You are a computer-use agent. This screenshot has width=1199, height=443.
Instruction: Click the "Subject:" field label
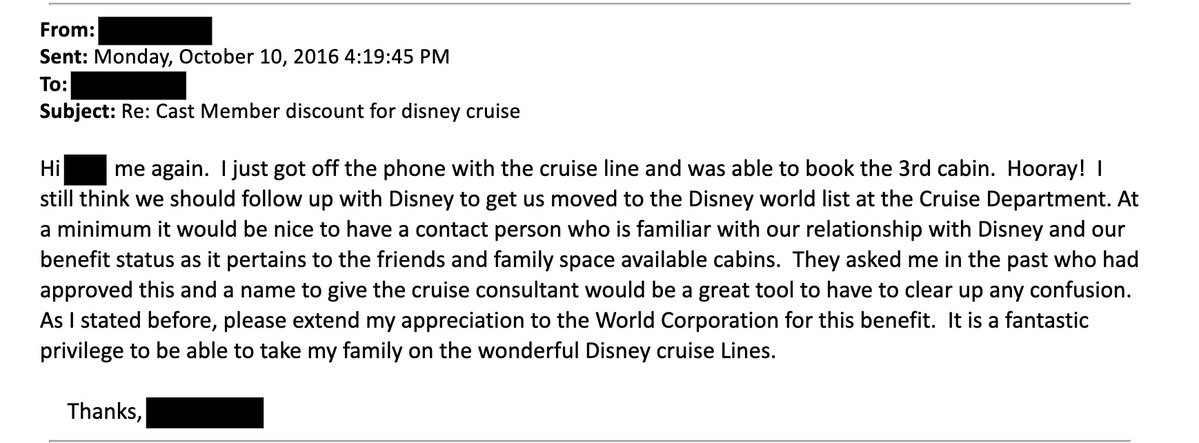(x=56, y=110)
